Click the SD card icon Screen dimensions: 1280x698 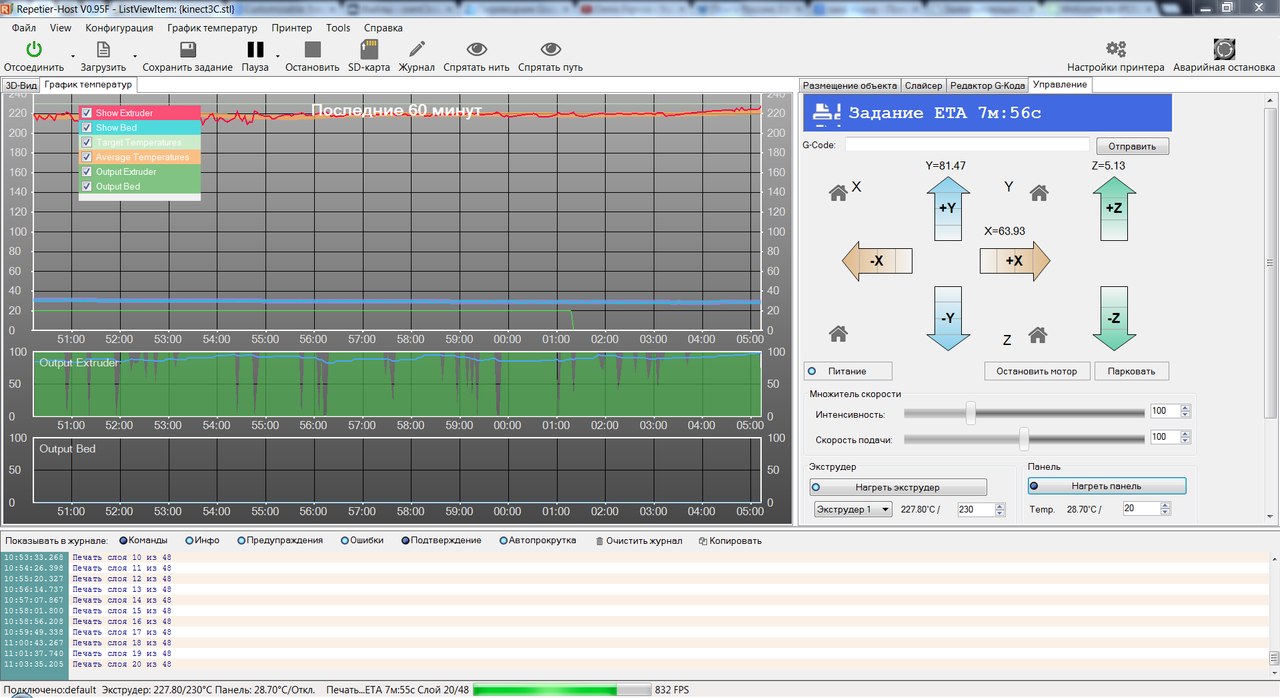point(368,49)
